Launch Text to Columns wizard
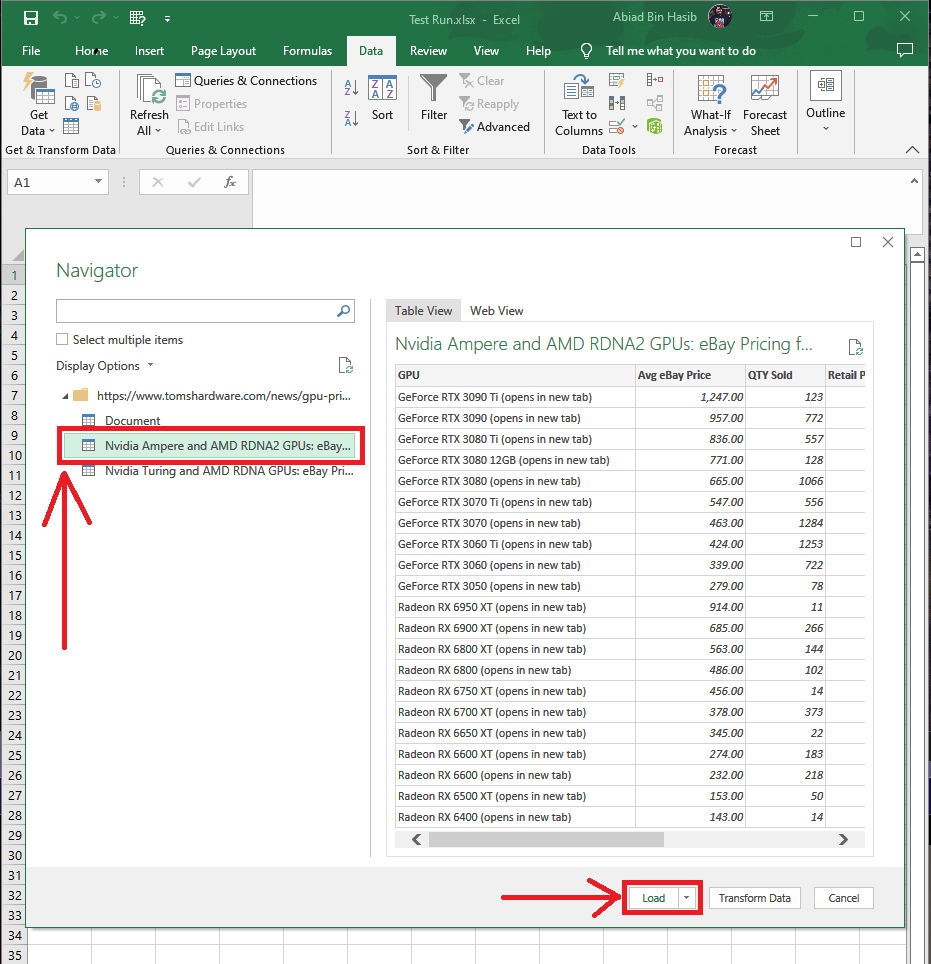Viewport: 931px width, 964px height. [x=579, y=105]
